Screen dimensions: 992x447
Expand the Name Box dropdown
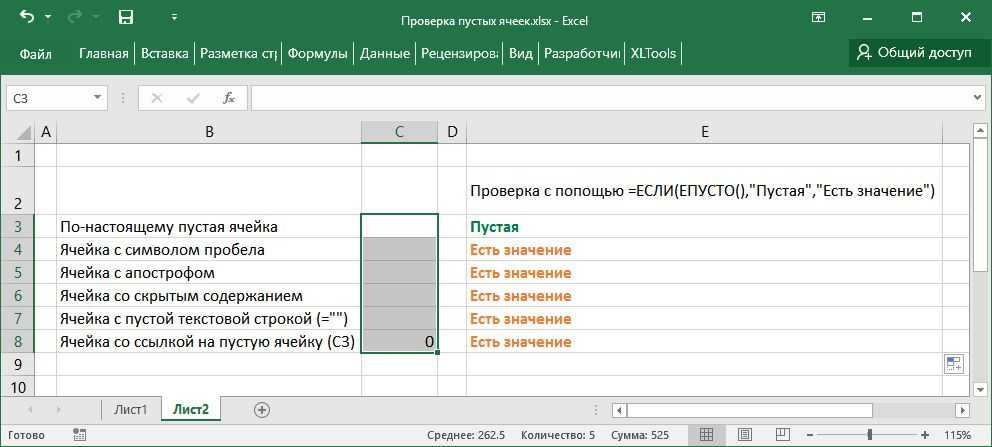97,98
